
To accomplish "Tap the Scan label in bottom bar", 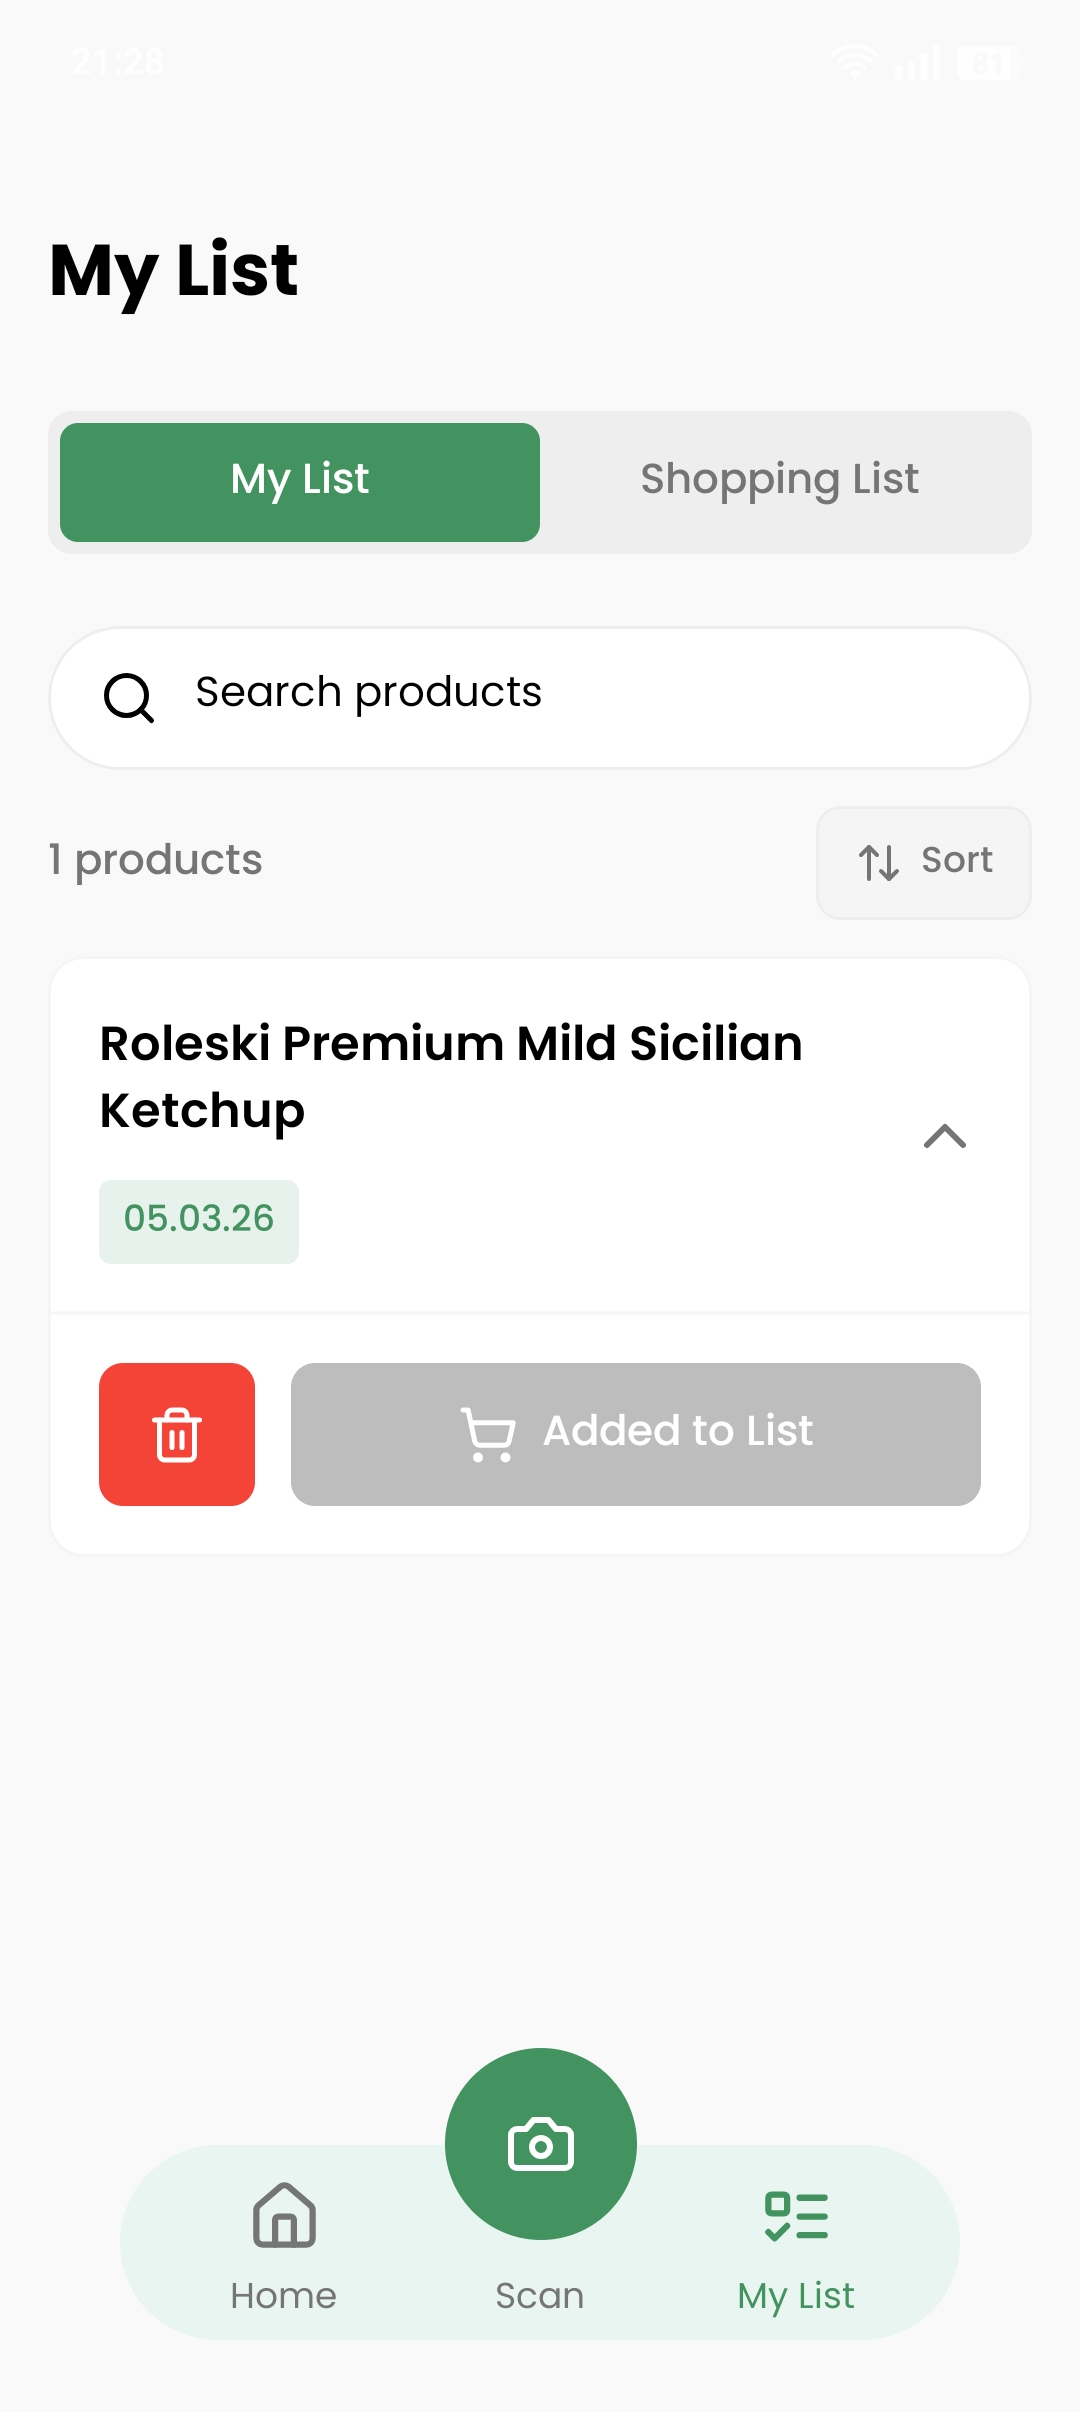I will pos(540,2295).
